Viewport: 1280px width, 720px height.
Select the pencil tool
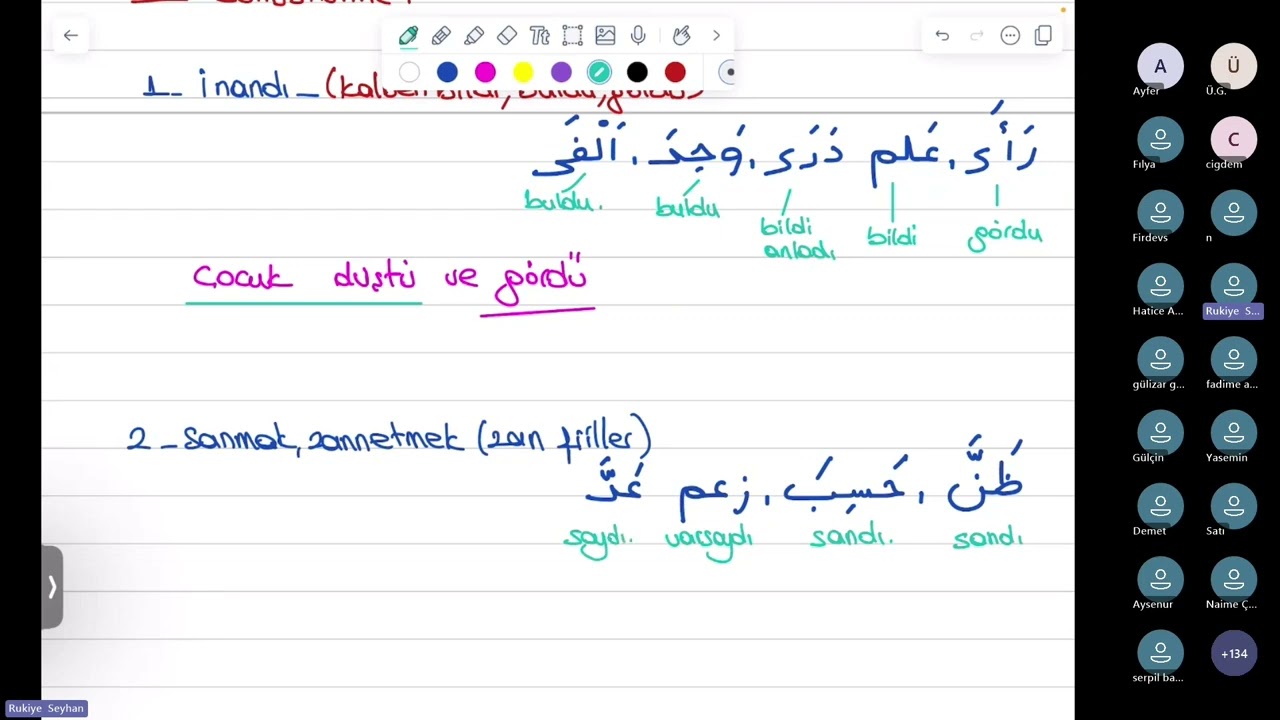(x=441, y=36)
